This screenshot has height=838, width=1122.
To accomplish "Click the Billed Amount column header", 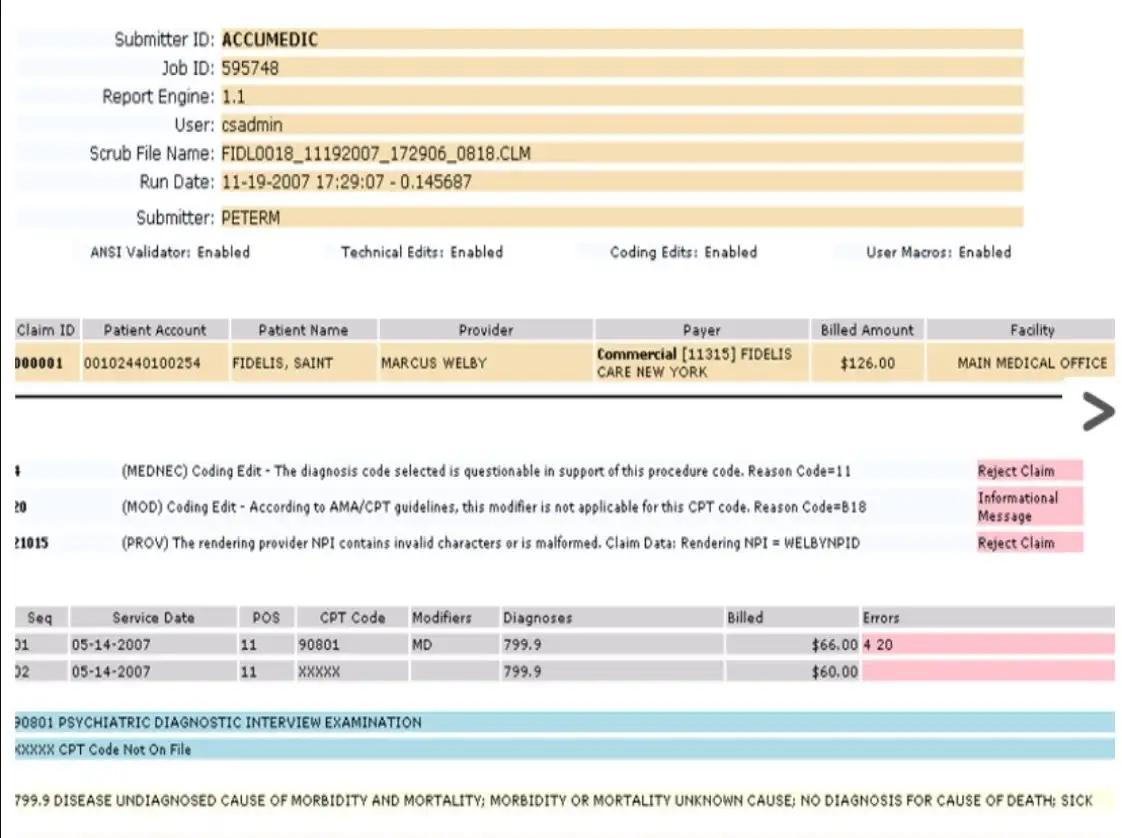I will (x=867, y=329).
